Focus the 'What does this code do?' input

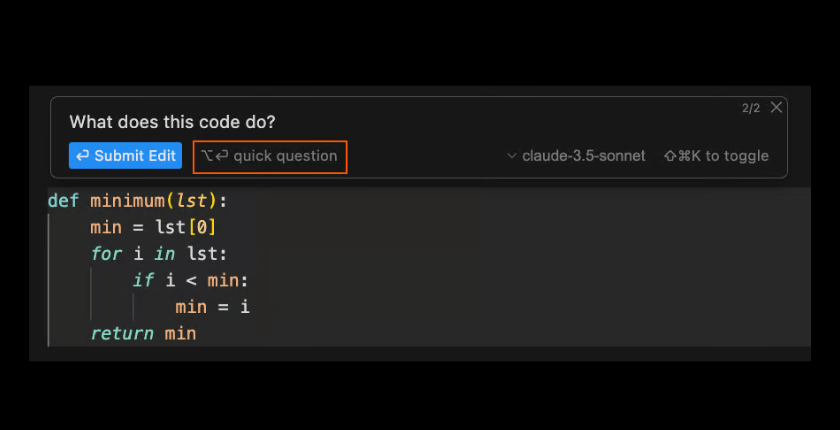coord(172,122)
